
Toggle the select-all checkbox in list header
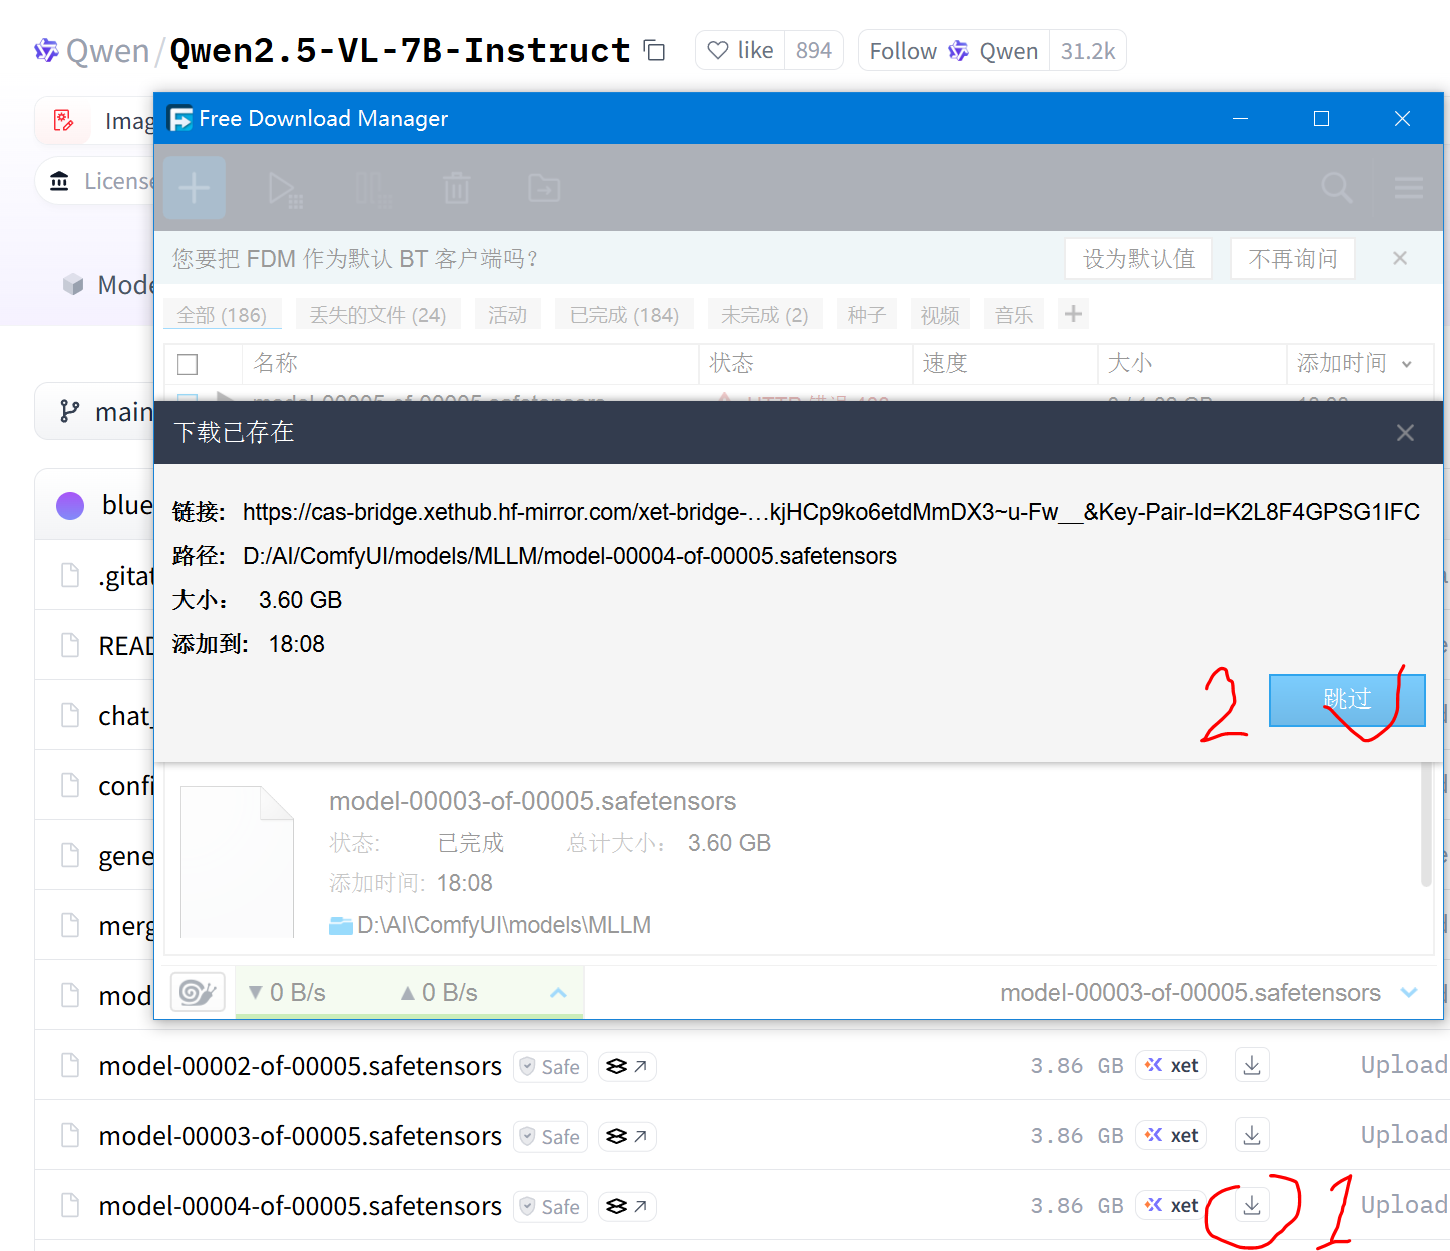187,364
